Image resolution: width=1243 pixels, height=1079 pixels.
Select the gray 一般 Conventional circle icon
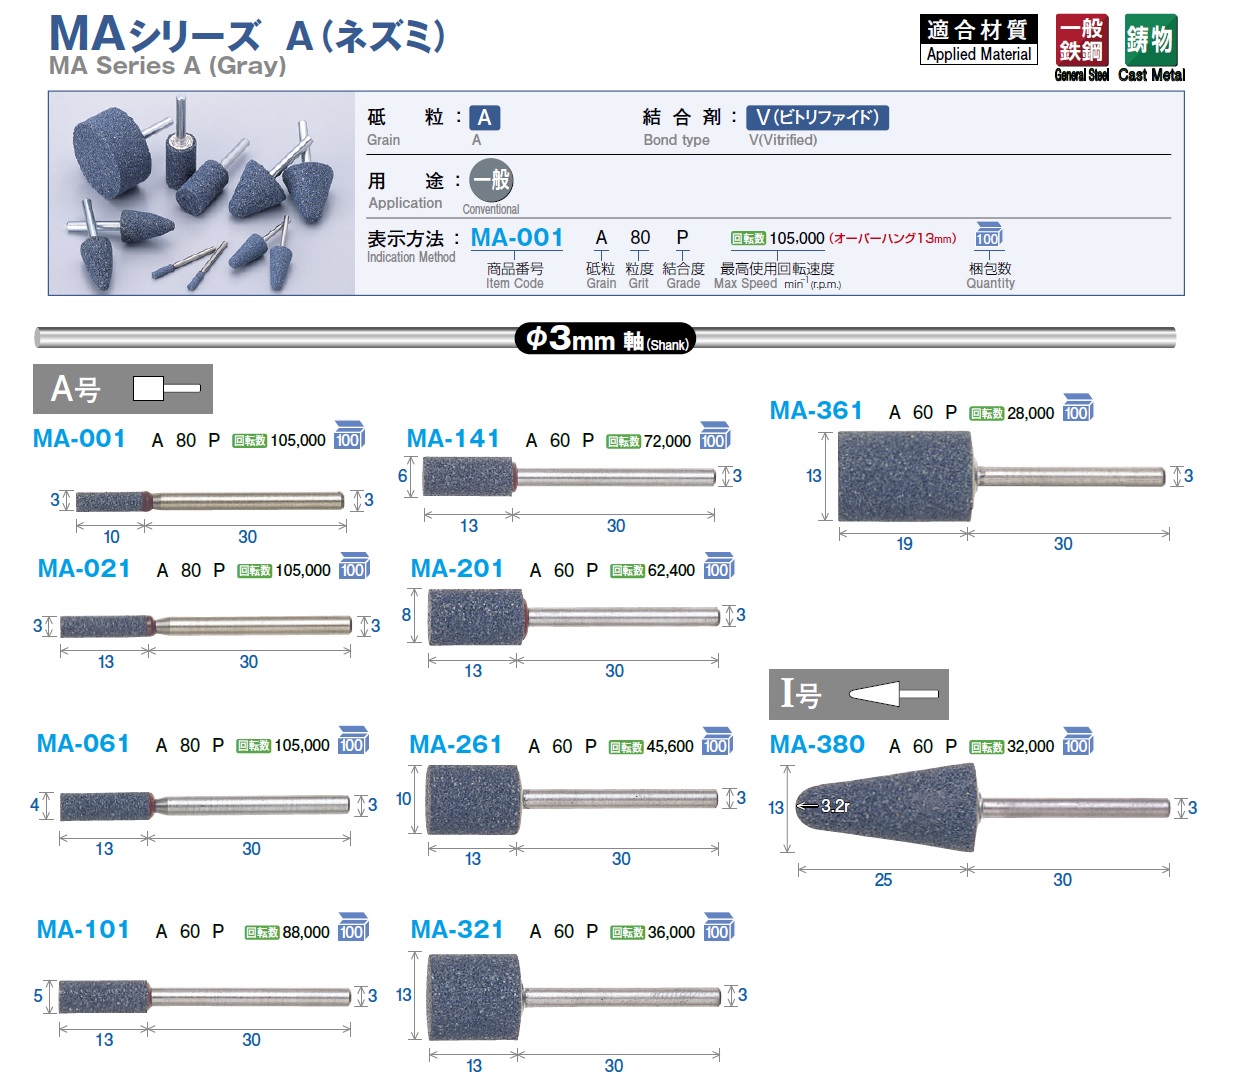[x=491, y=181]
